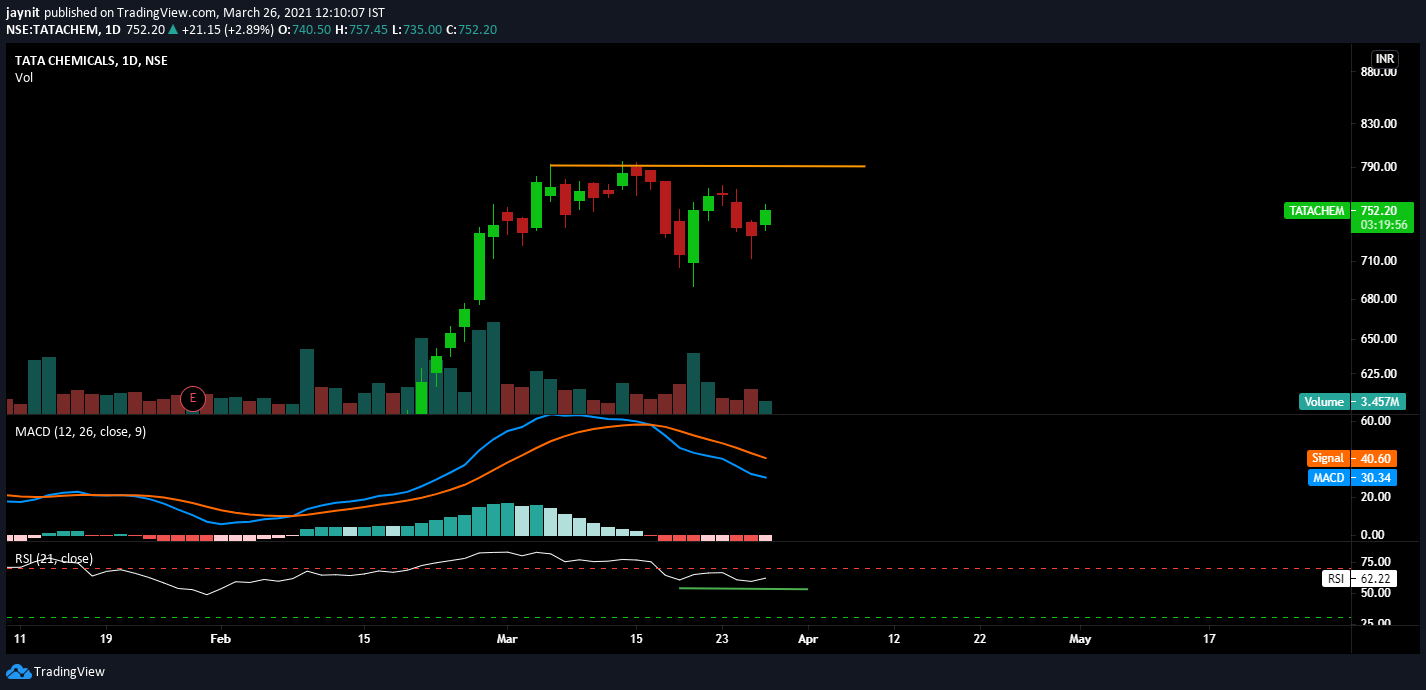The image size is (1426, 690).
Task: Click the '19' date on the time axis
Action: tap(106, 638)
